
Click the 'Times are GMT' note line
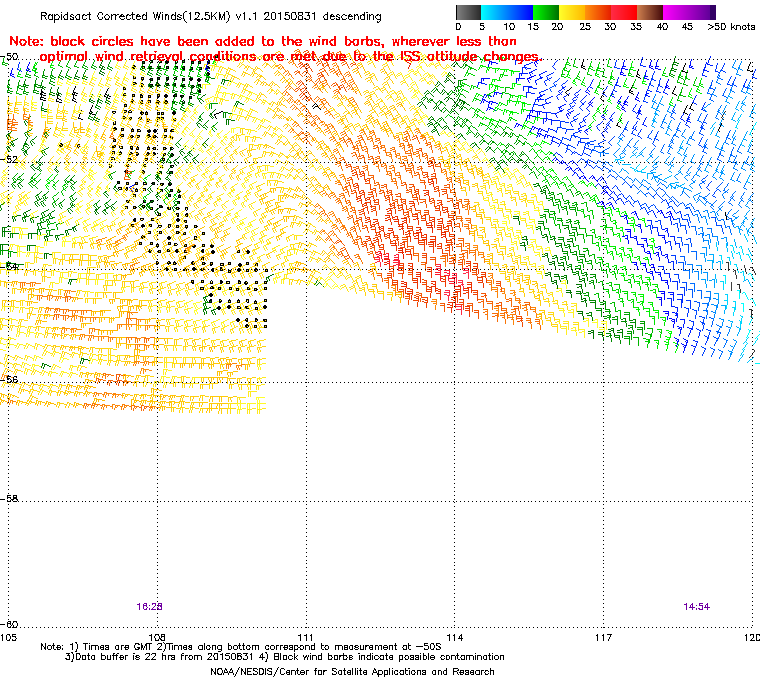[x=241, y=647]
